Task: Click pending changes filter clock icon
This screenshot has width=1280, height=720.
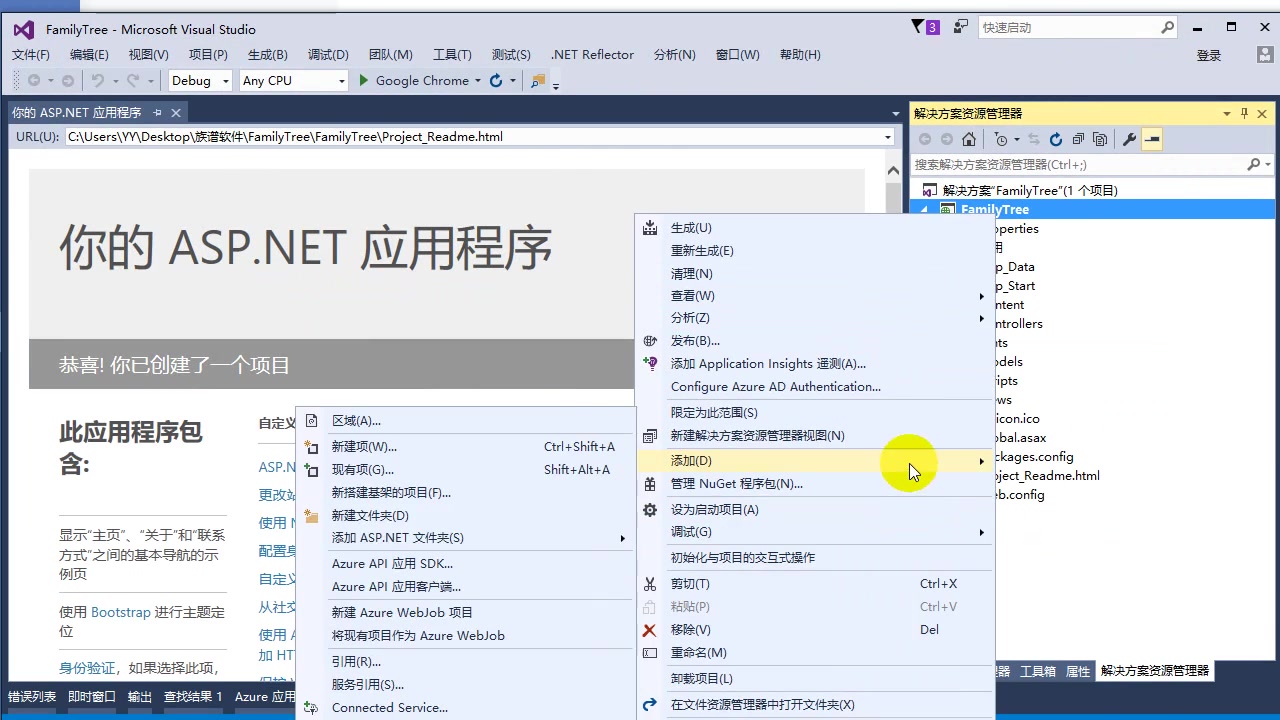Action: [x=1000, y=139]
